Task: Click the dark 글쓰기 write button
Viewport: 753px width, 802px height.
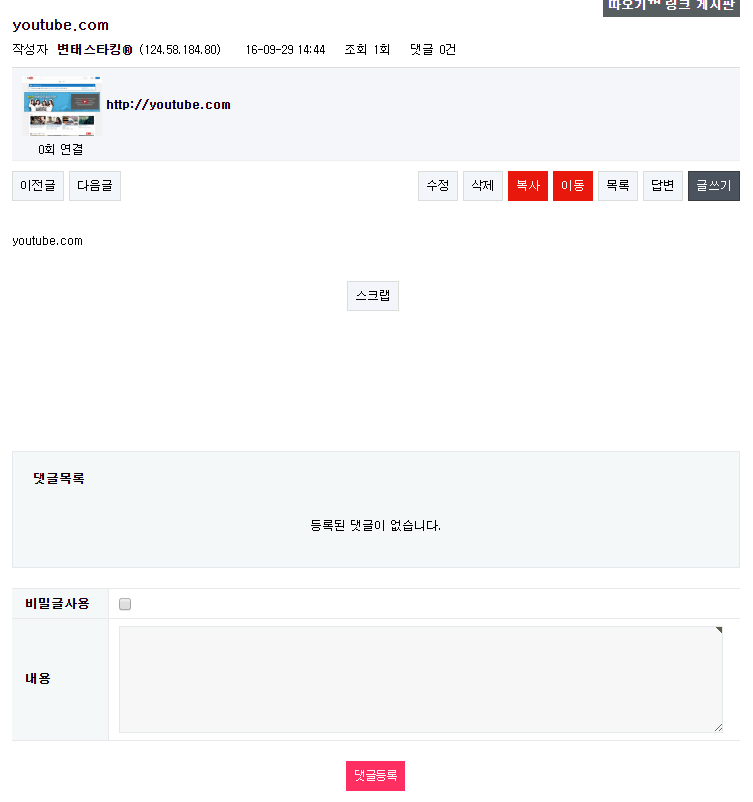Action: [x=714, y=186]
